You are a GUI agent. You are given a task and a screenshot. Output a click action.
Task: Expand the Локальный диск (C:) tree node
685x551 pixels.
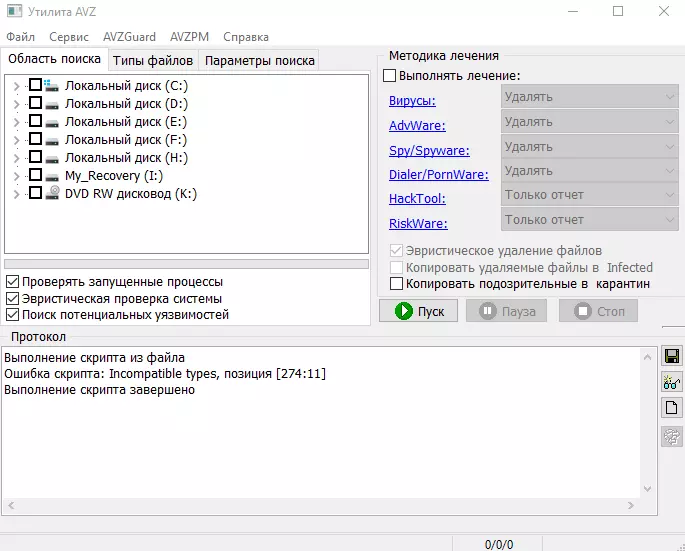(17, 86)
